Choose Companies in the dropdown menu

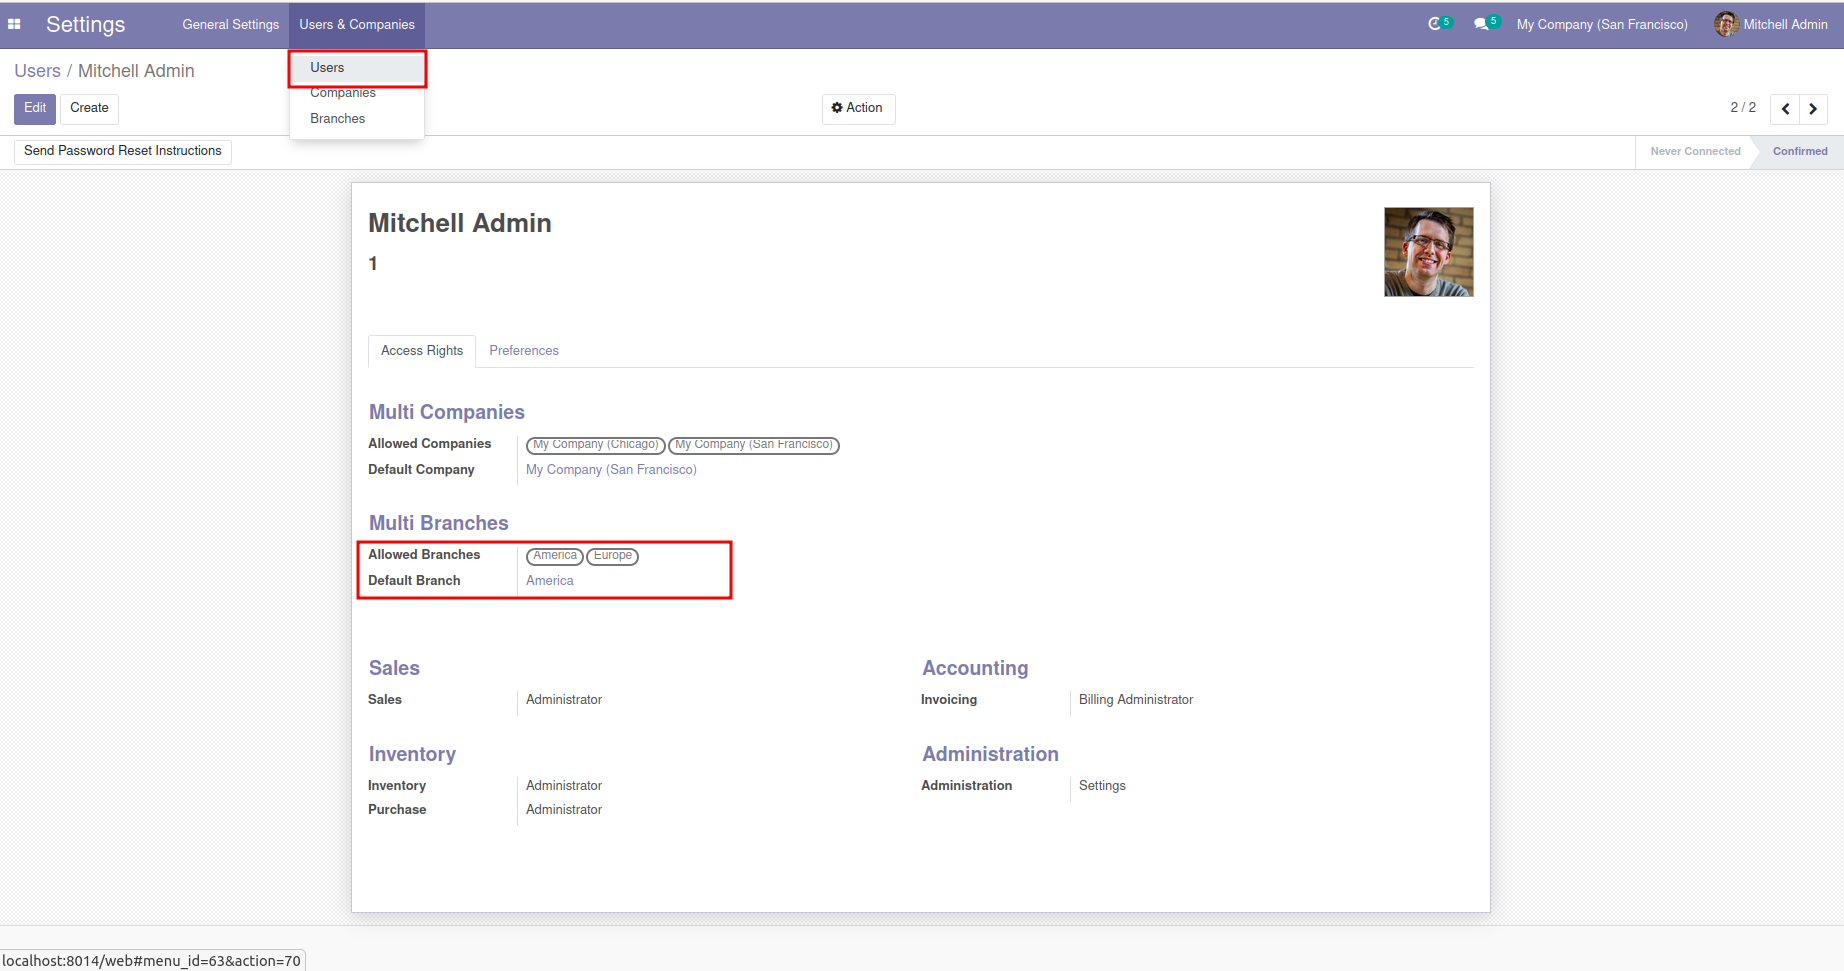pos(343,93)
